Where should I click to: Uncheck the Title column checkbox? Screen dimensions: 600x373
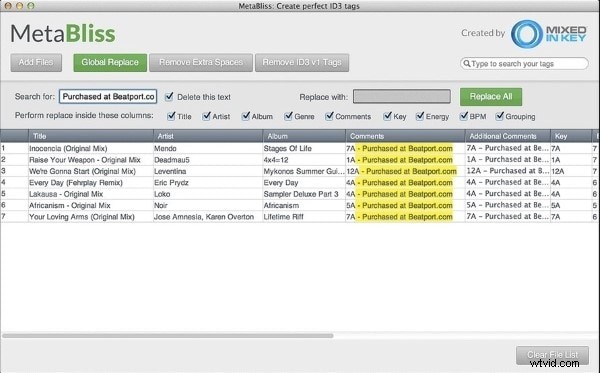coord(171,116)
